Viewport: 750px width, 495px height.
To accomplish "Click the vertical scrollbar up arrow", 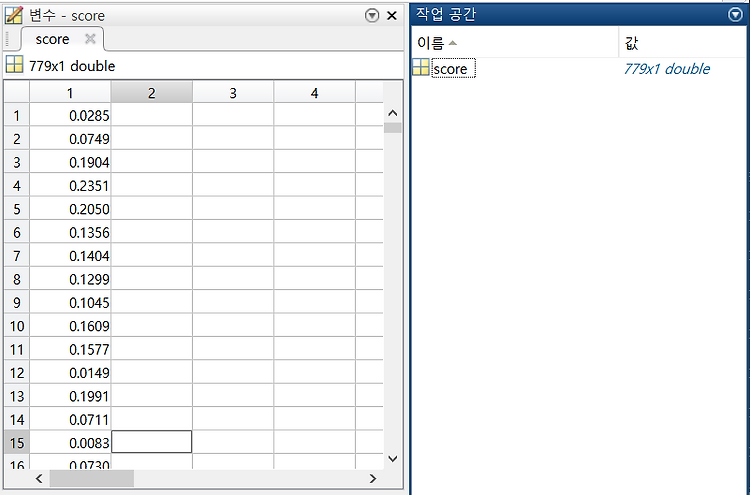I will click(x=393, y=113).
